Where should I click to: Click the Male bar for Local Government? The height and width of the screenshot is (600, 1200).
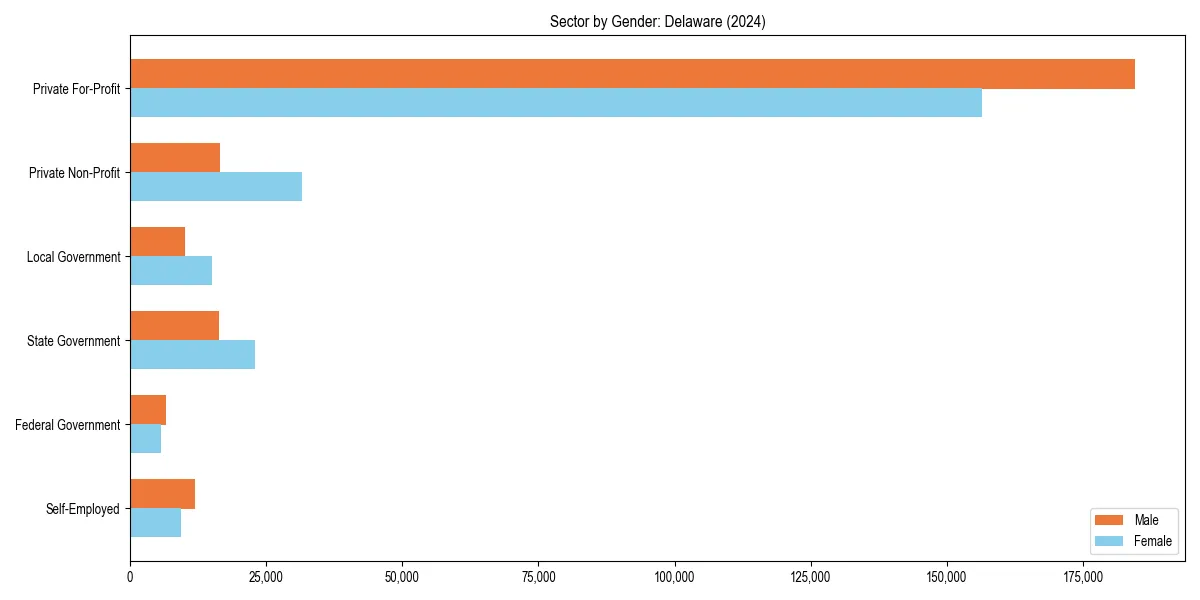(x=157, y=240)
